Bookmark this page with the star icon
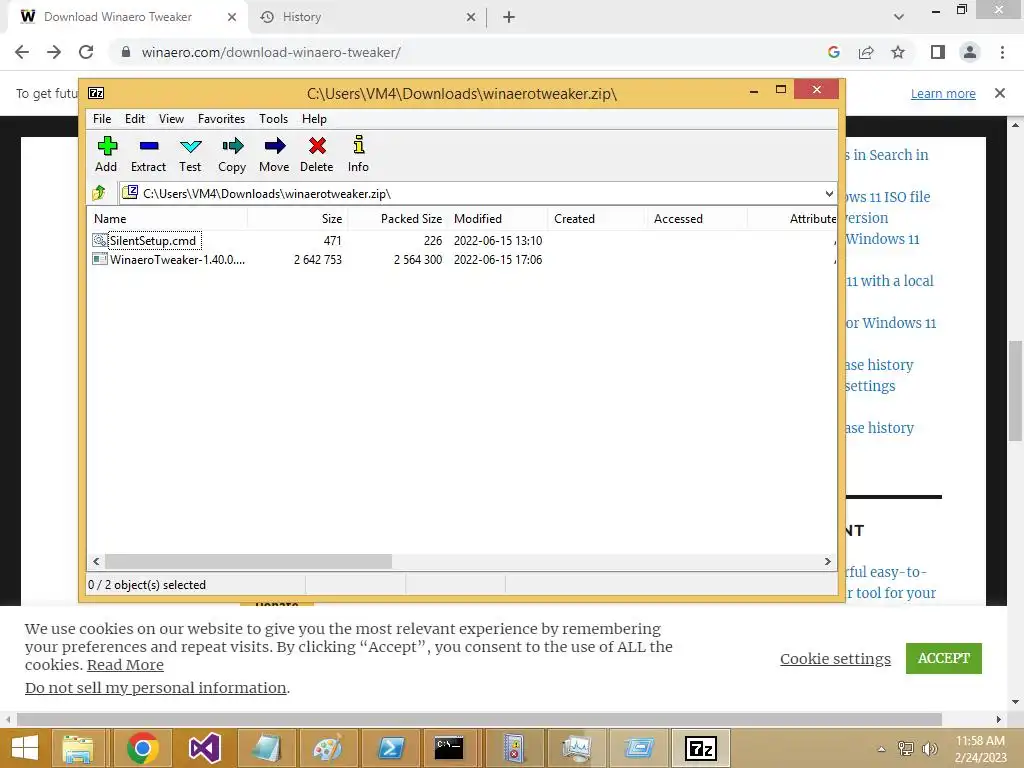Screen dimensions: 1024x768 point(899,52)
